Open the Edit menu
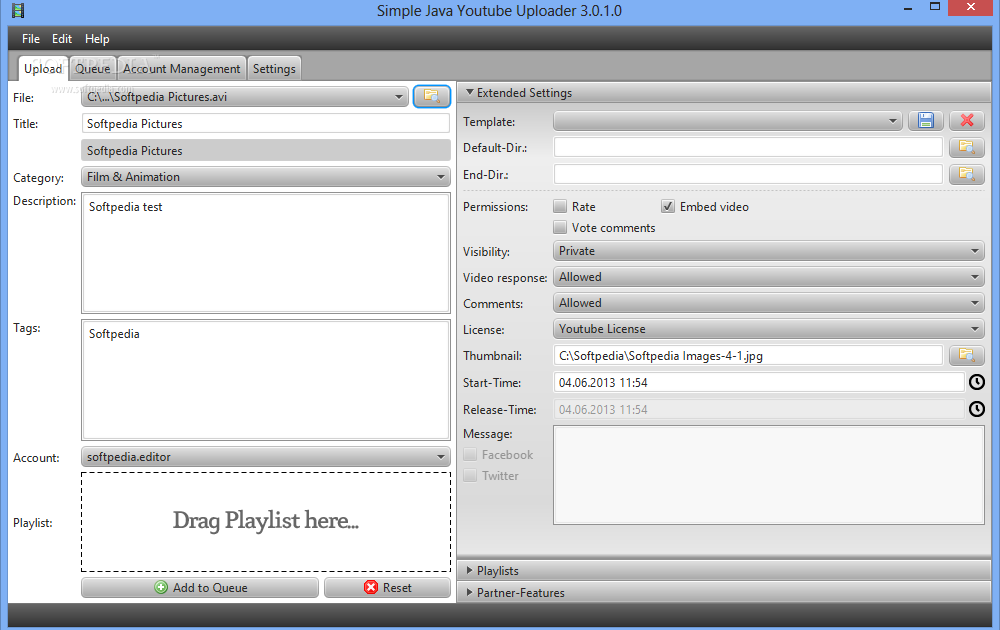This screenshot has width=1000, height=630. point(62,38)
